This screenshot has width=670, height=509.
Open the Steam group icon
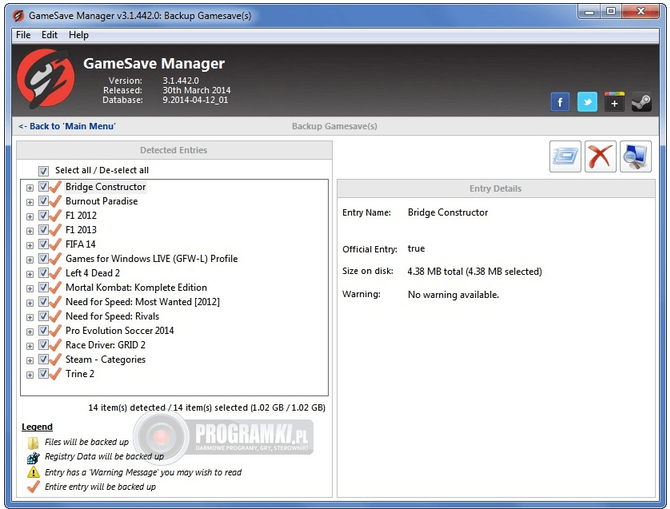(x=641, y=102)
